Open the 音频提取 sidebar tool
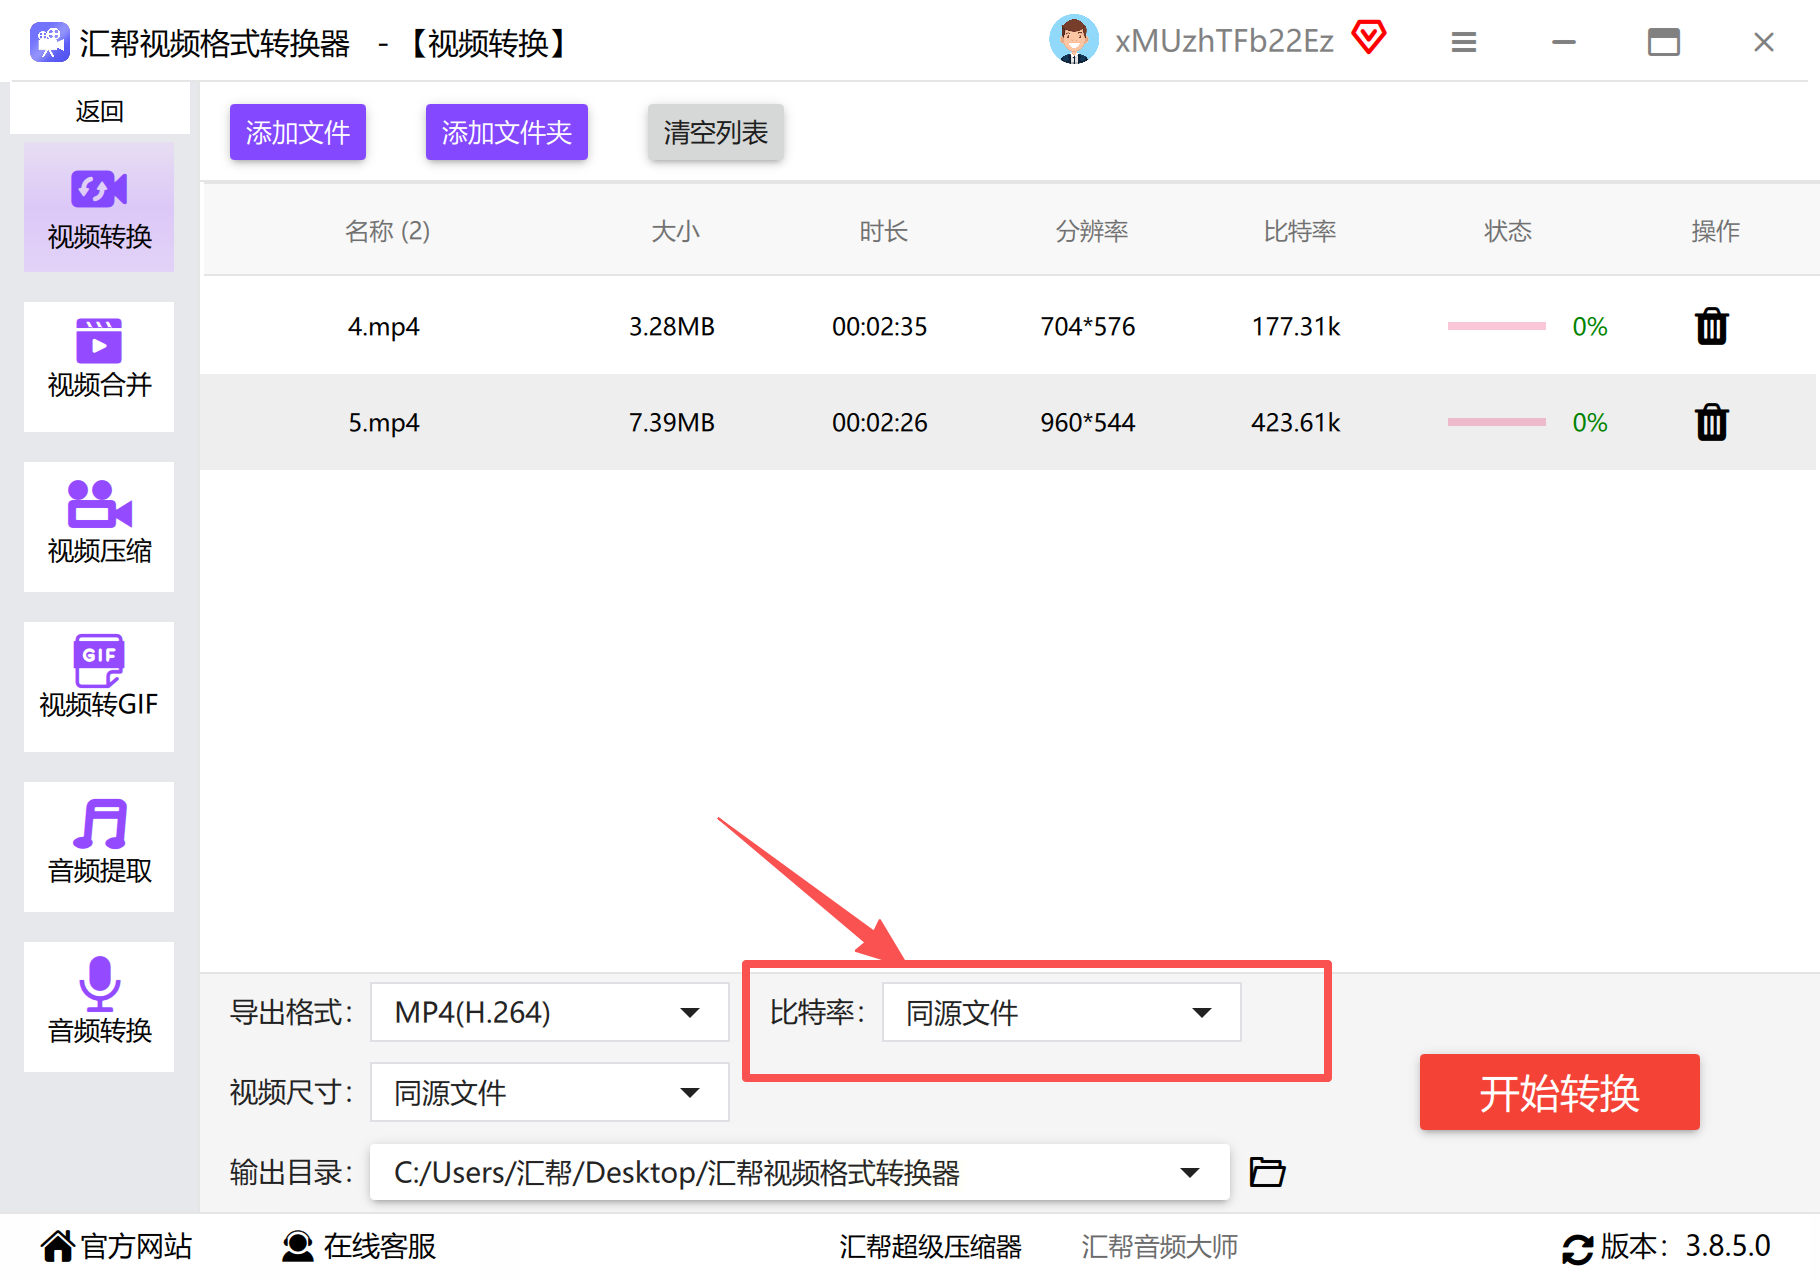The height and width of the screenshot is (1280, 1820). [x=99, y=846]
